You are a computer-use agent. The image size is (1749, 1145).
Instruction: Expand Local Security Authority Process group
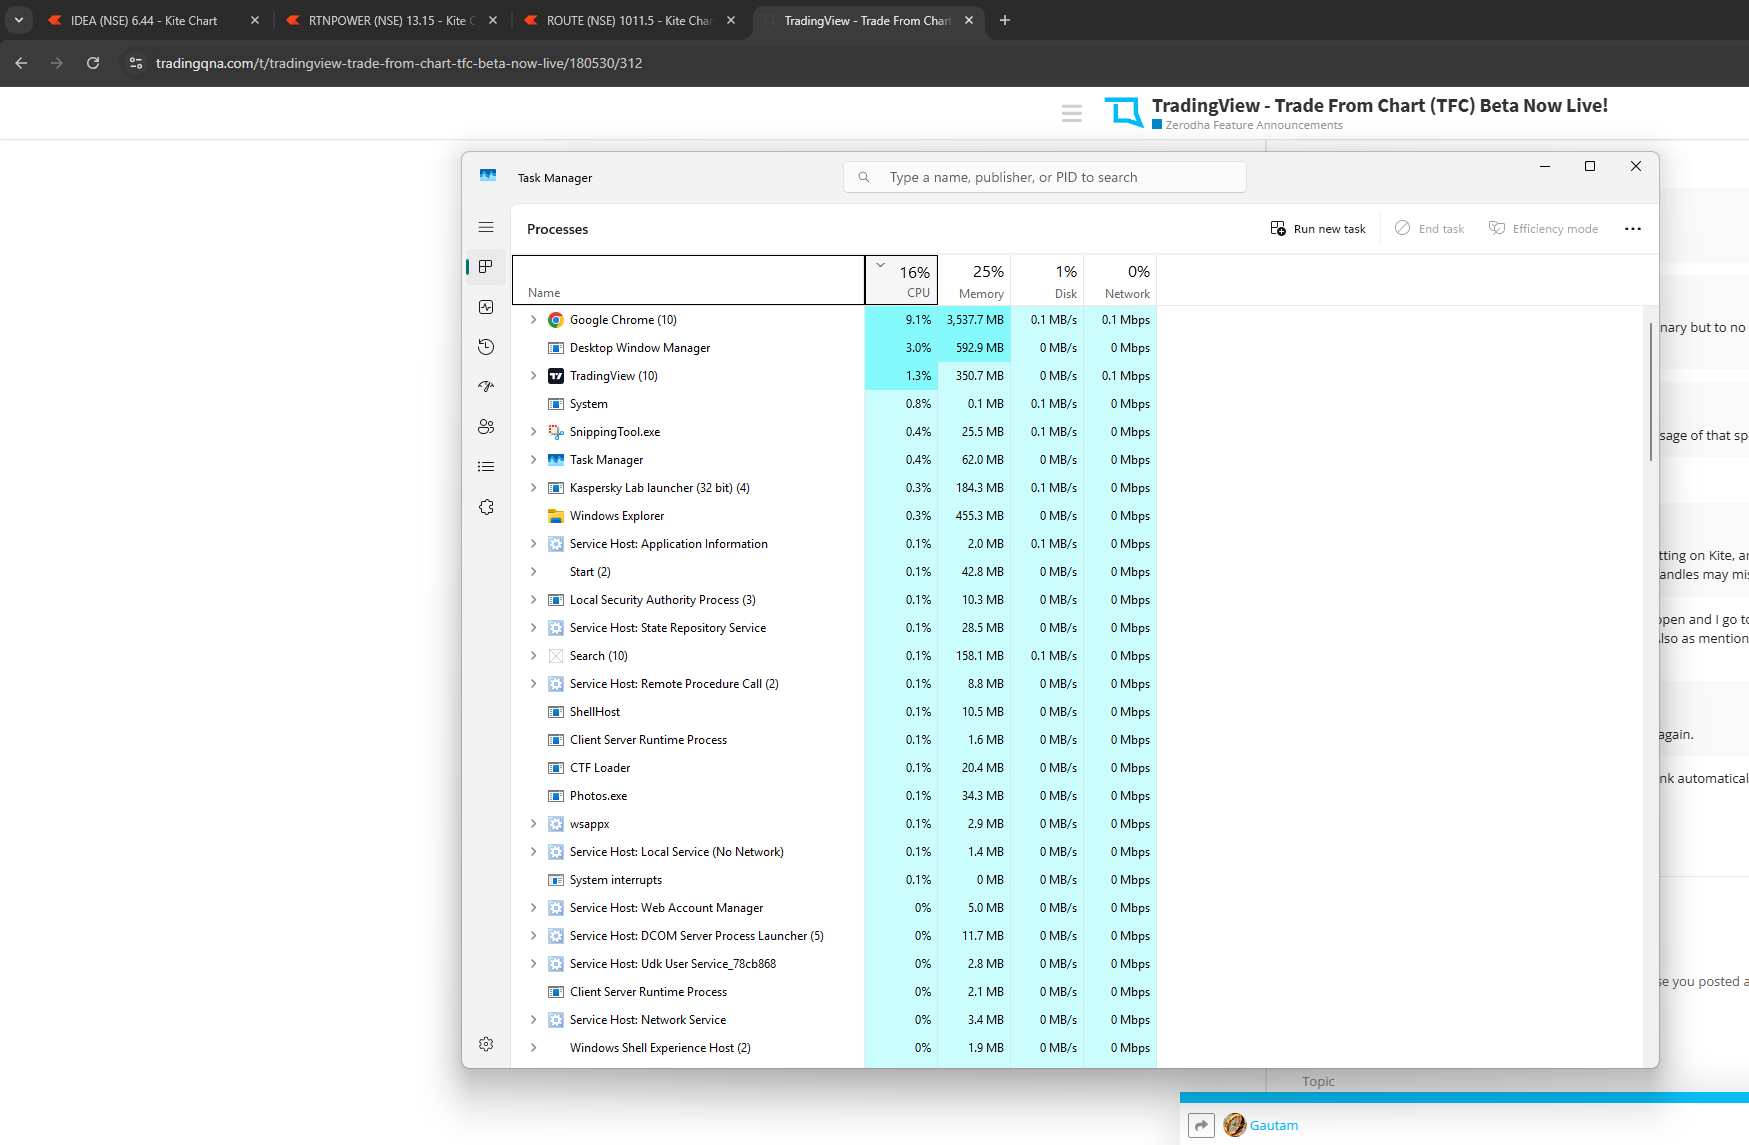coord(533,600)
